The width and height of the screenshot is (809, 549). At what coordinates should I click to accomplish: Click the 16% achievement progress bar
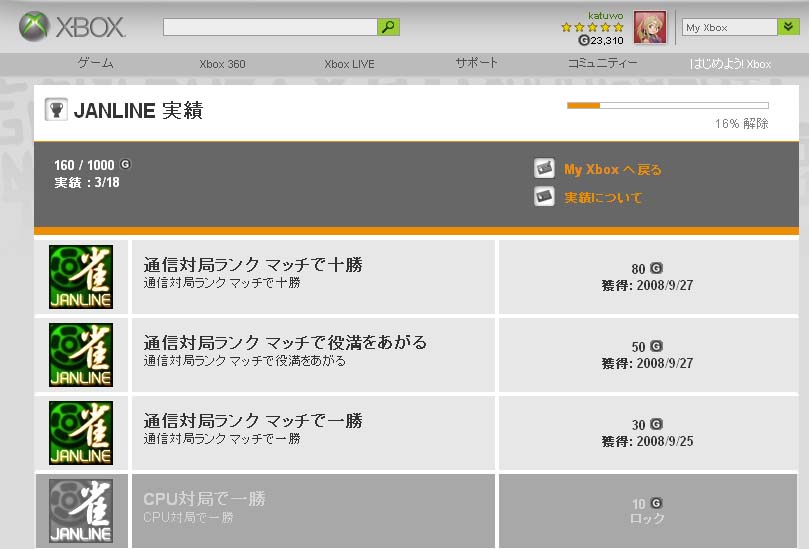[x=668, y=105]
